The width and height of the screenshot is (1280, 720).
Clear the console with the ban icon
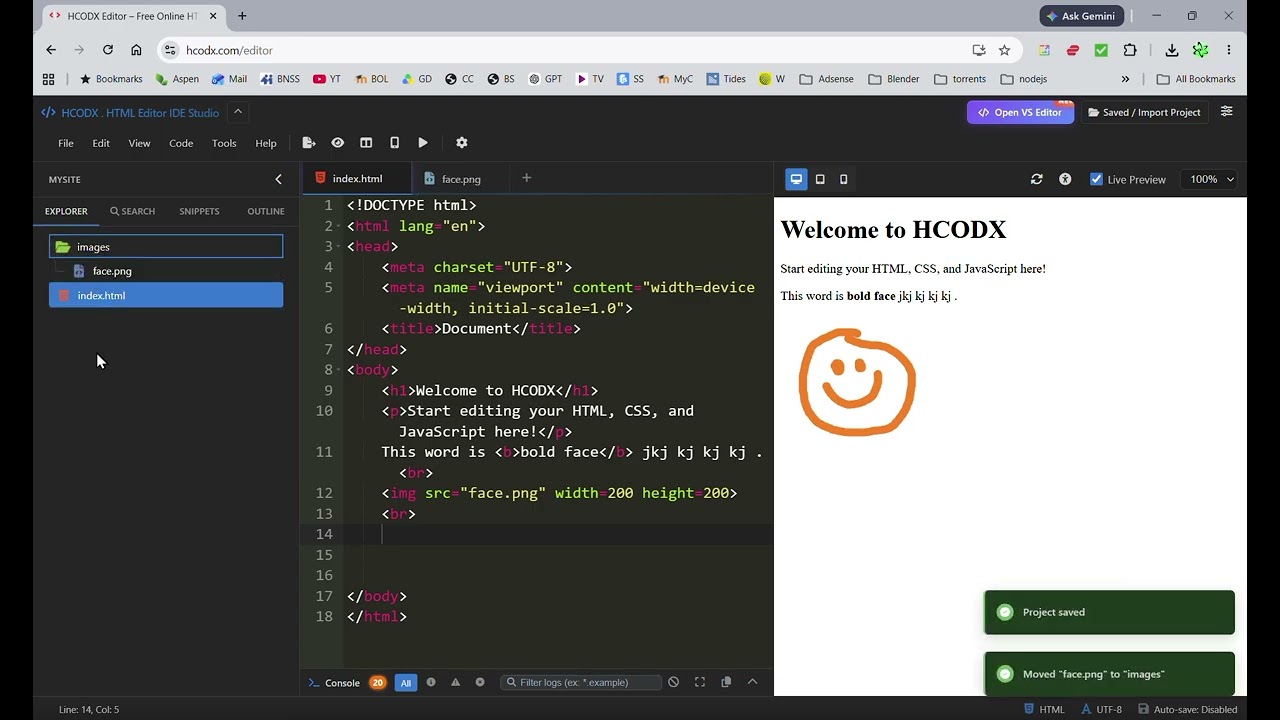point(674,682)
